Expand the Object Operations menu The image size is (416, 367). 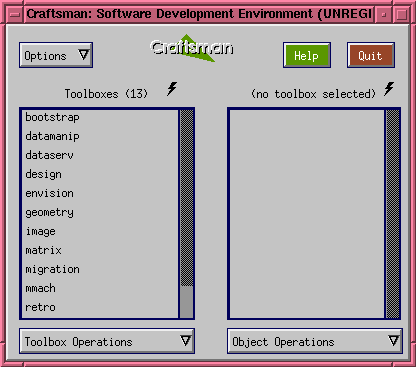[315, 341]
